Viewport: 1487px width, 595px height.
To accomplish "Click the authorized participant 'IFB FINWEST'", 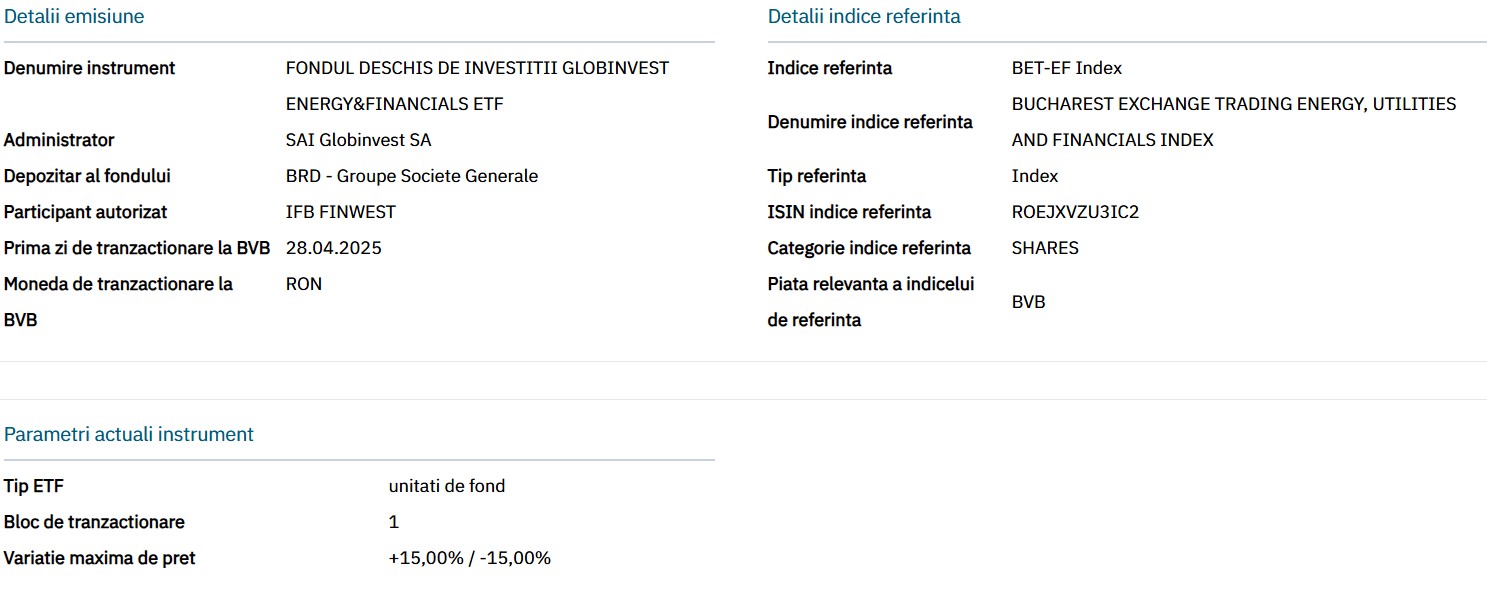I will click(x=340, y=213).
